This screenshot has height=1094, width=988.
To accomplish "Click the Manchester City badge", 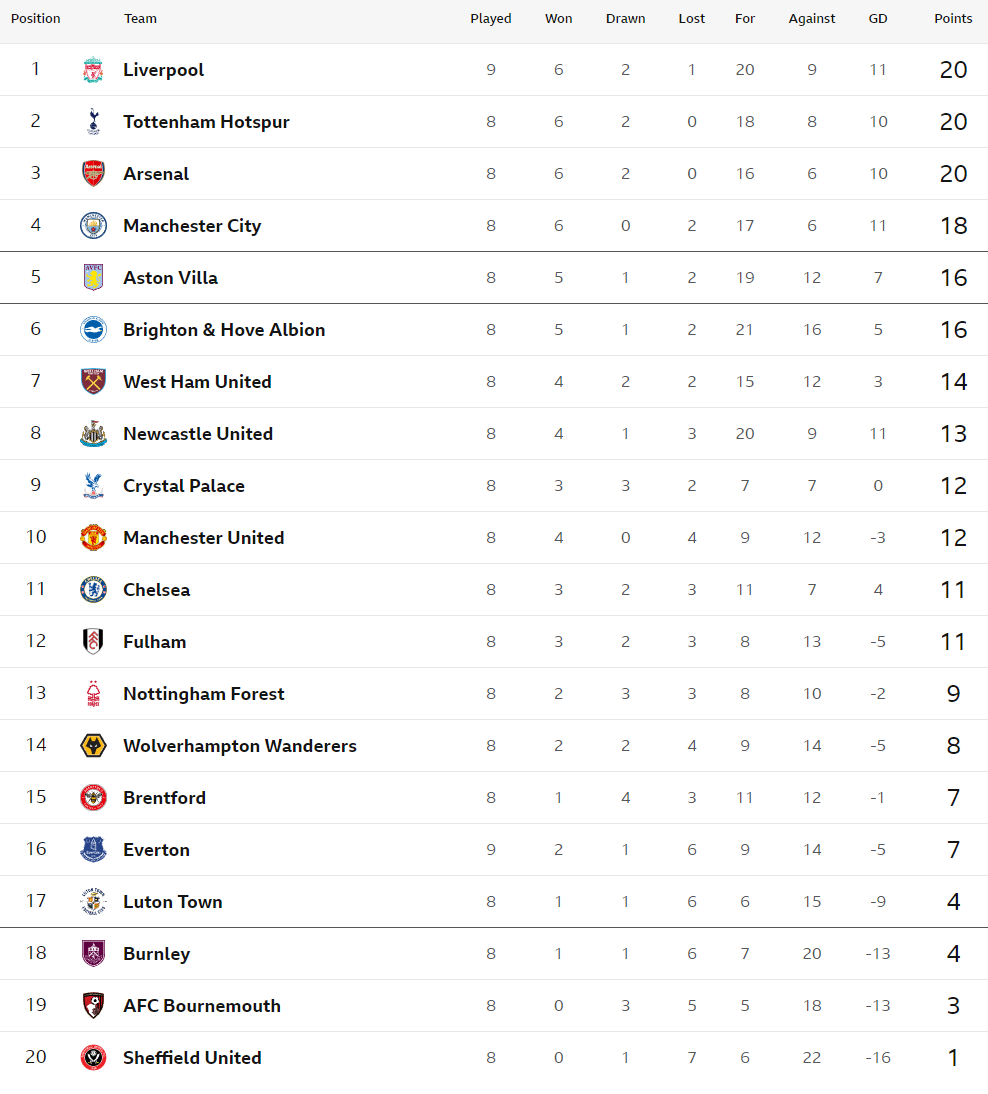I will coord(93,225).
